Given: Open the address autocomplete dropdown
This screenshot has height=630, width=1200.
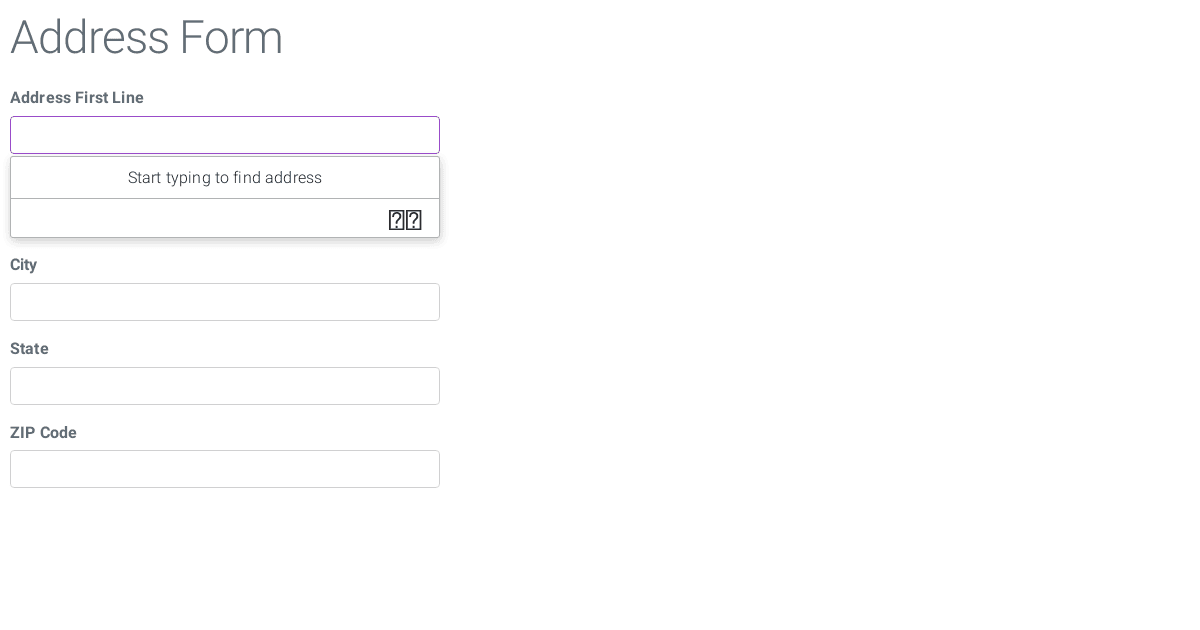Looking at the screenshot, I should (x=225, y=135).
